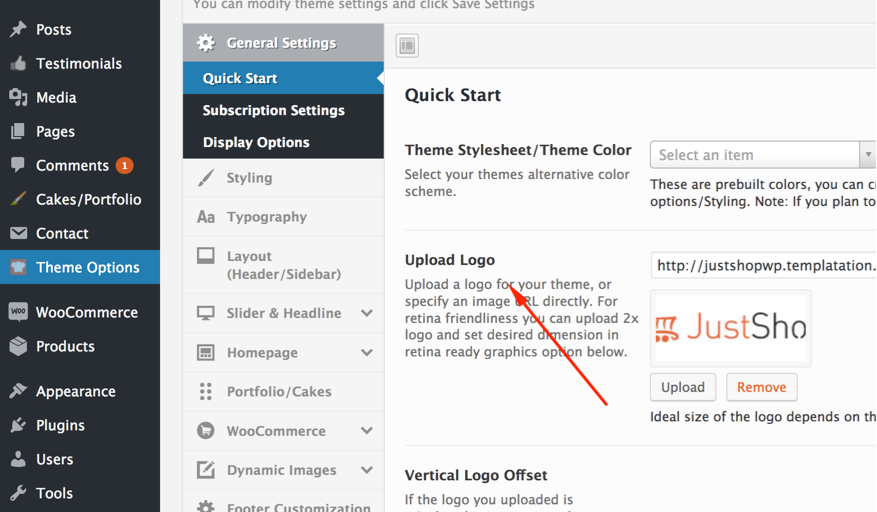Expand the Homepage options section

click(366, 353)
